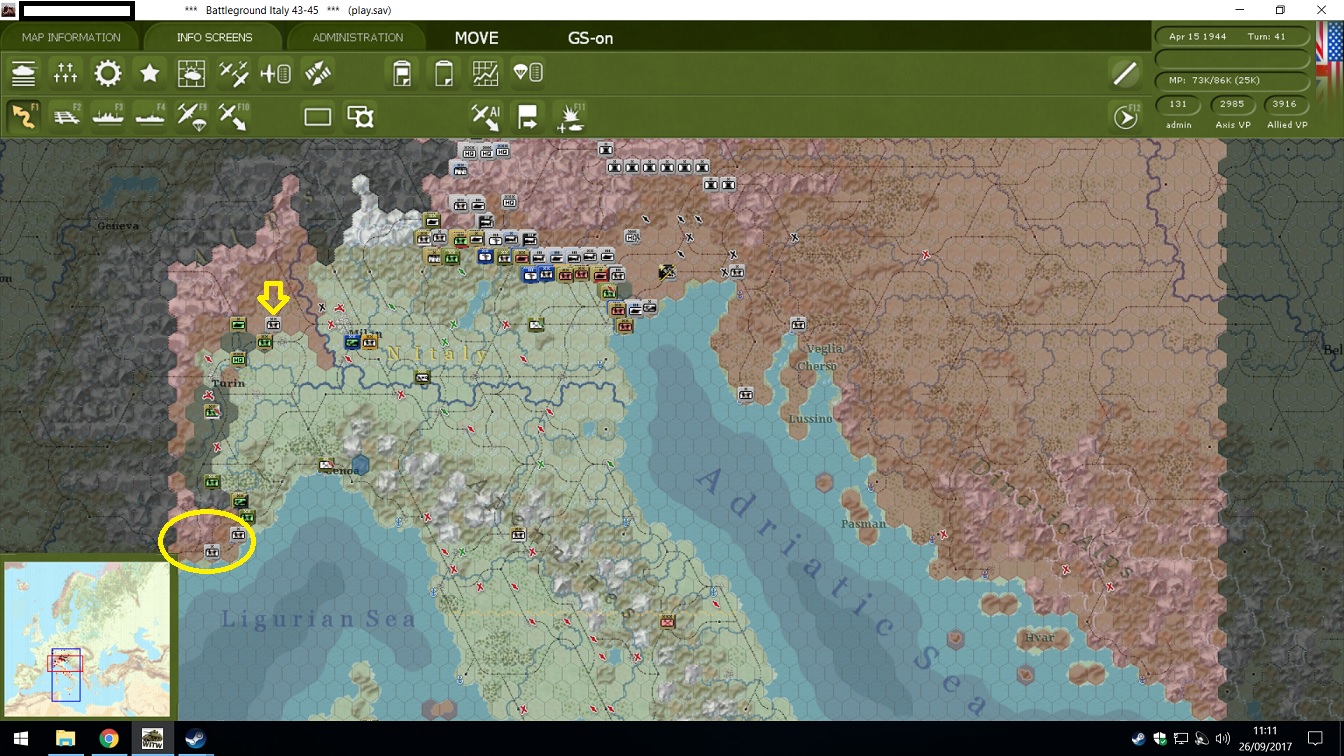1344x756 pixels.
Task: Open the losses screen with cross markers icon
Action: click(66, 73)
